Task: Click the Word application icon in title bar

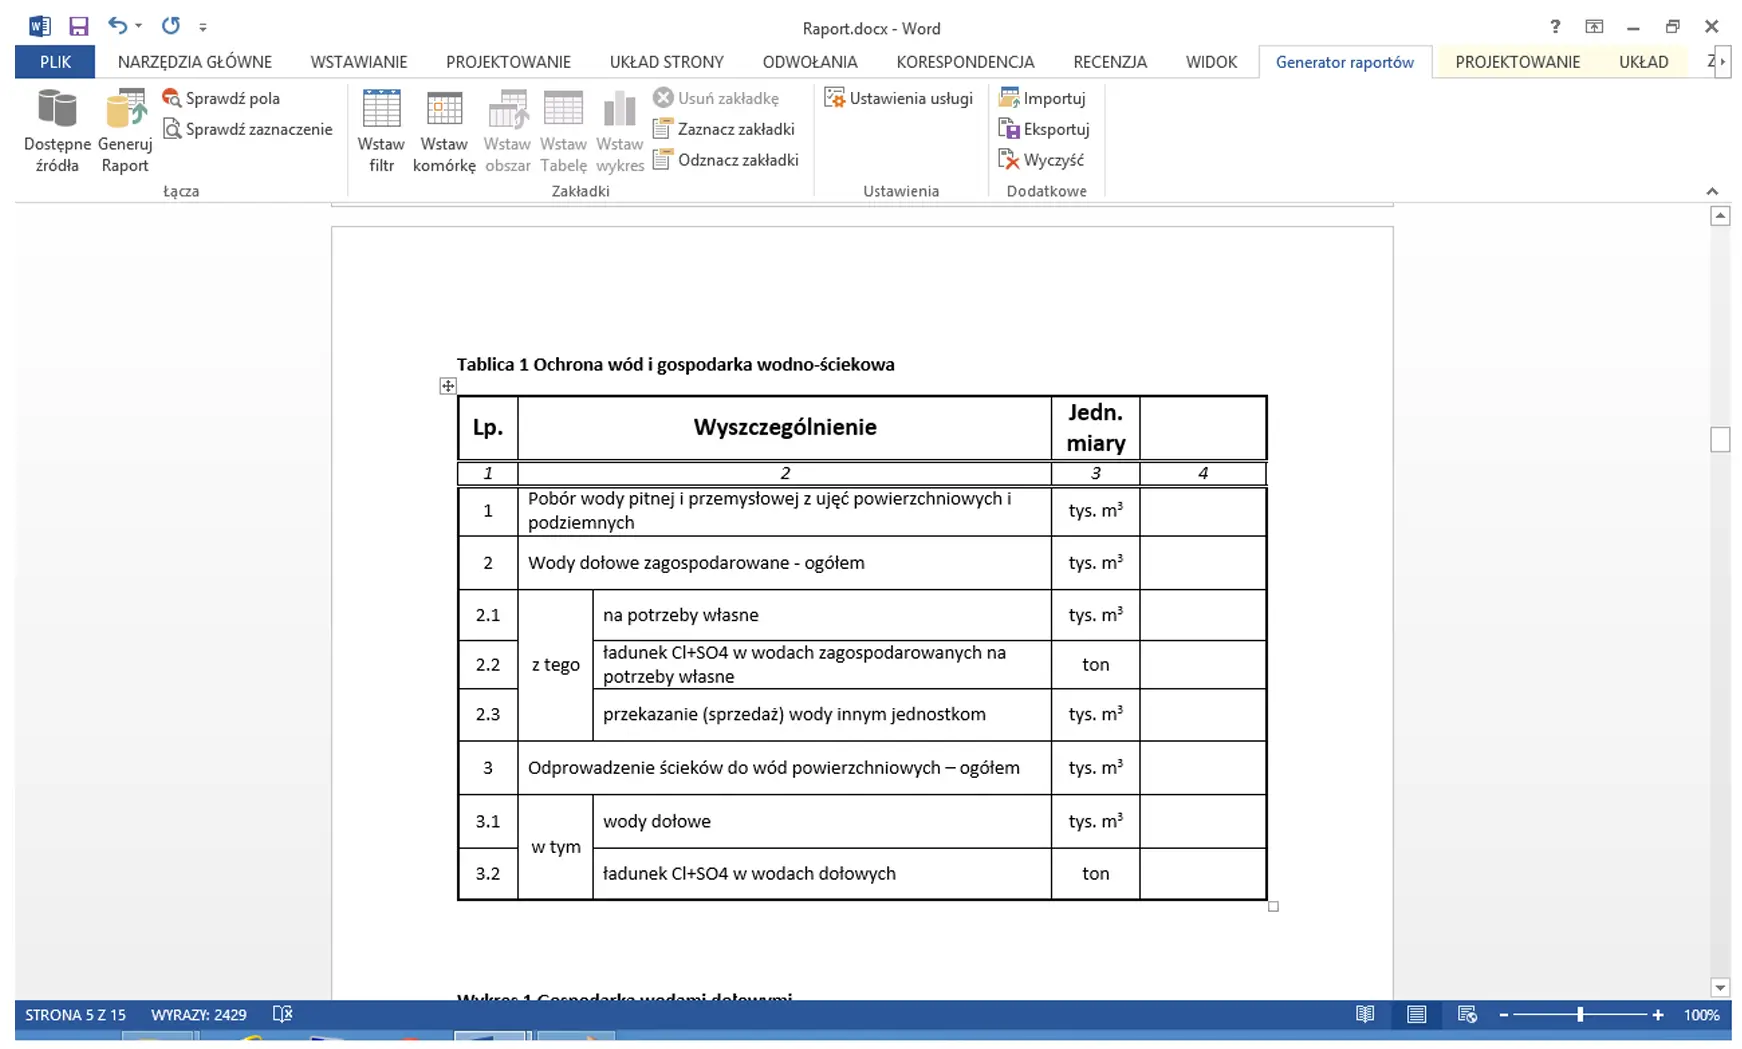Action: (39, 26)
